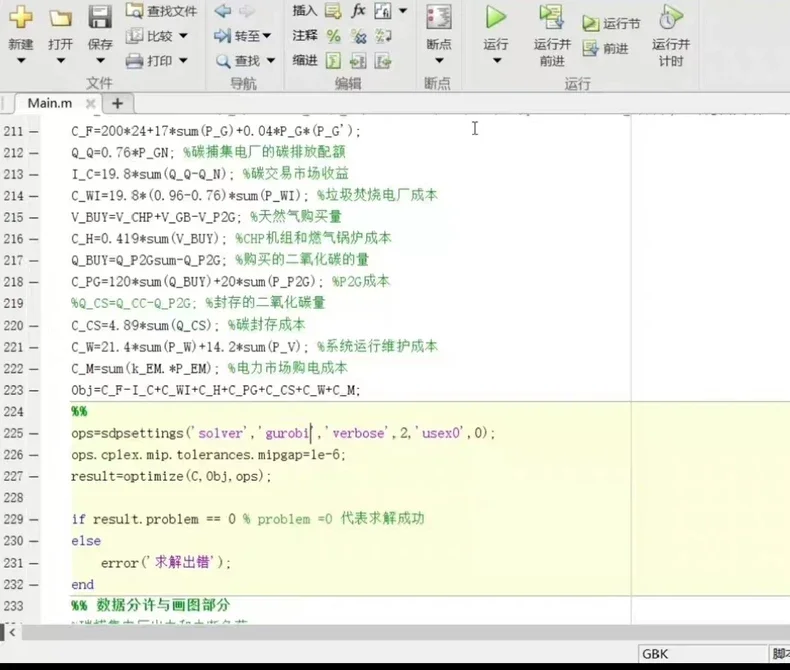
Task: Click the commented line '%Q_CS=Q_CC-Q_P2G;'
Action: click(x=134, y=303)
